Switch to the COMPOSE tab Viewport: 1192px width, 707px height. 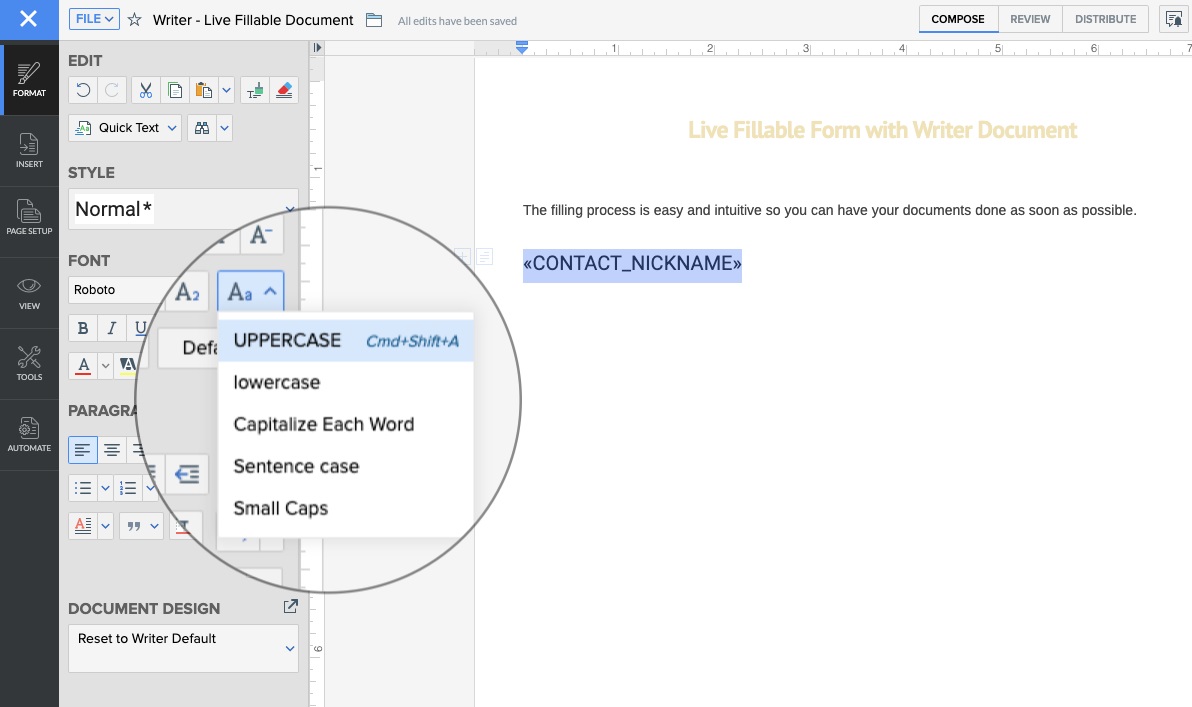pyautogui.click(x=958, y=19)
